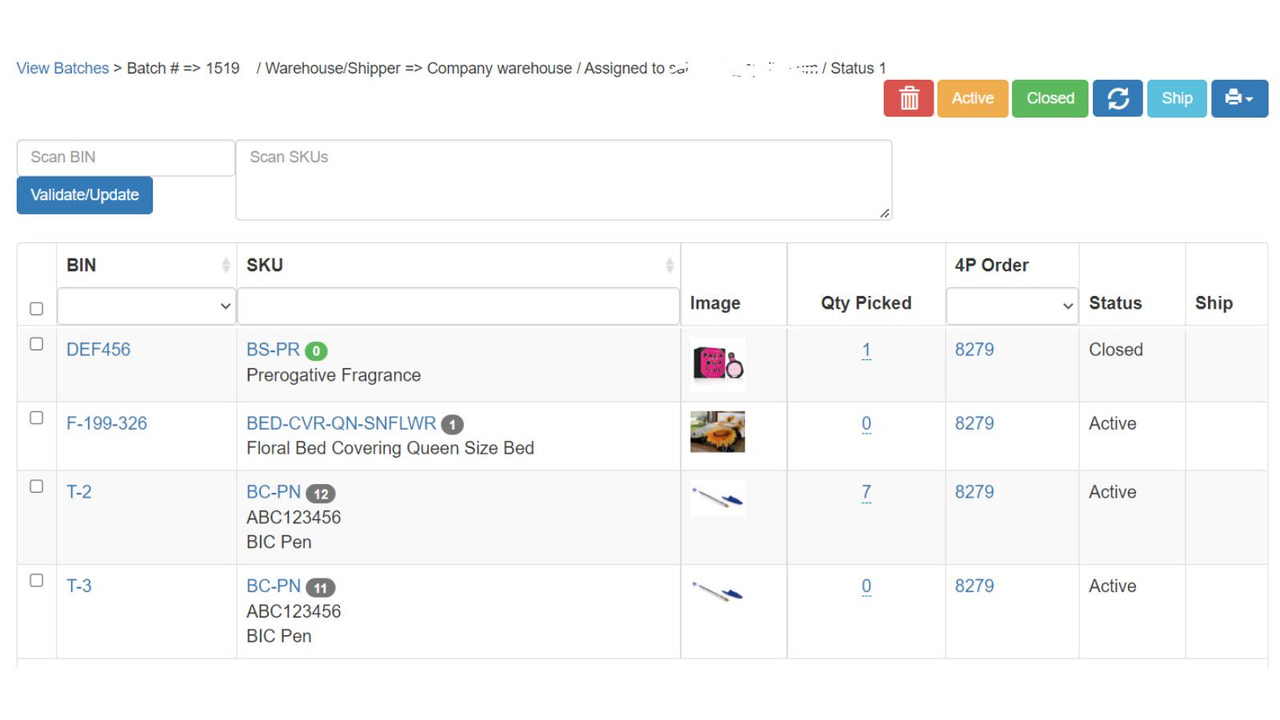This screenshot has width=1280, height=720.
Task: Open SKU BS-PR Prerogative Fragrance
Action: [x=272, y=349]
